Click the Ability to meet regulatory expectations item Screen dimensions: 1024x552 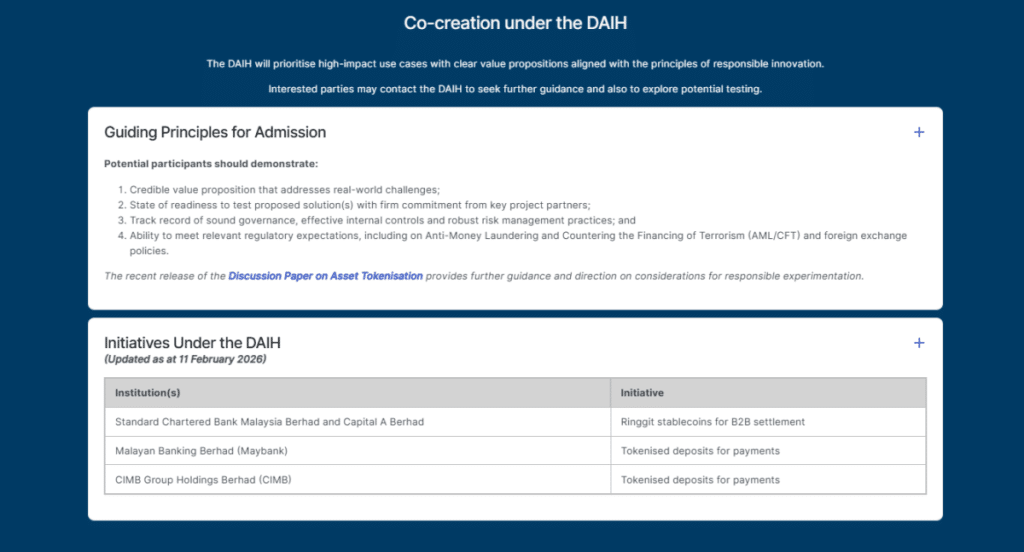(517, 235)
